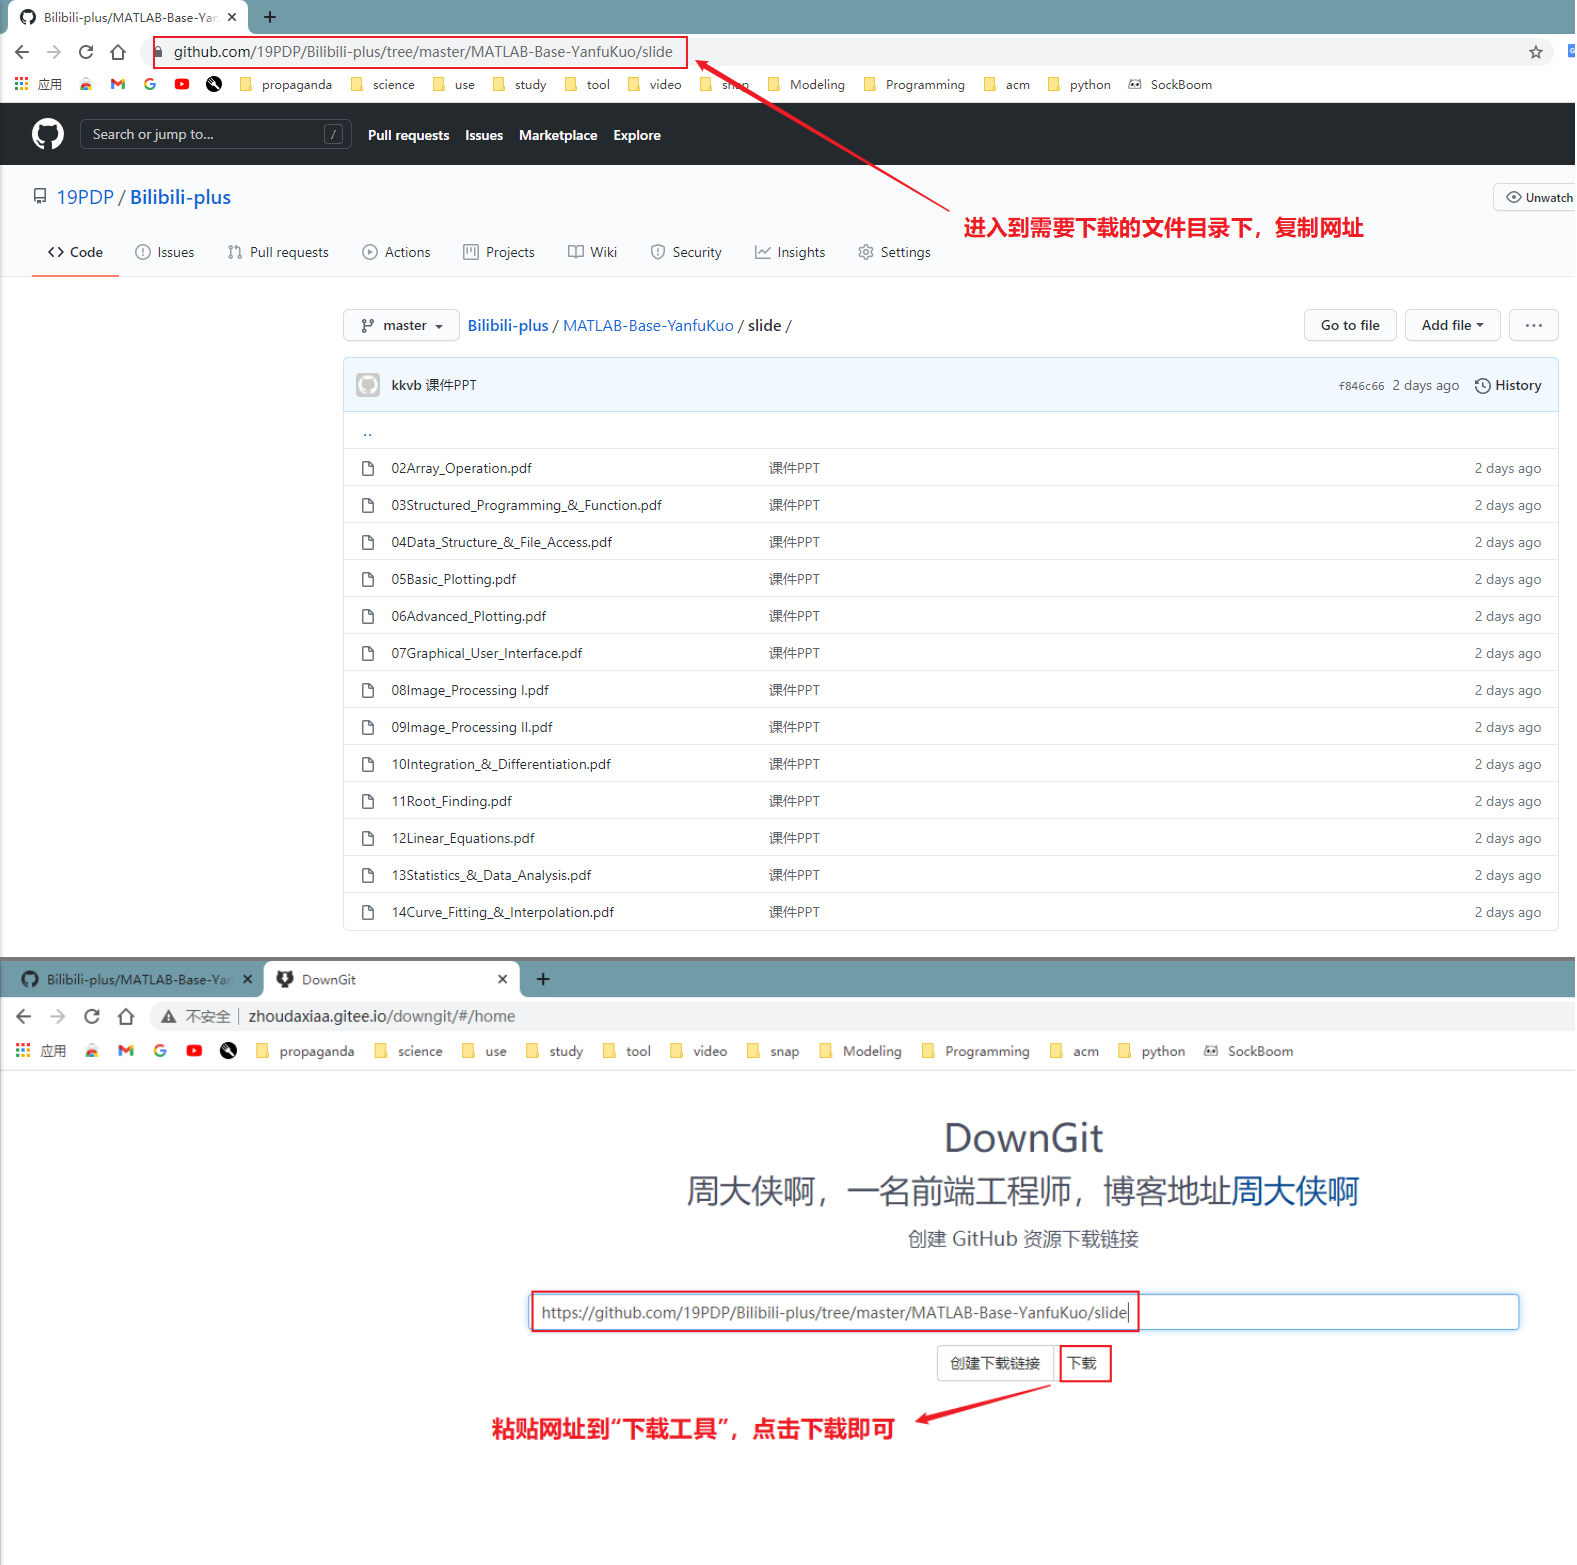Open the Insights tab
The height and width of the screenshot is (1565, 1577).
click(x=790, y=252)
